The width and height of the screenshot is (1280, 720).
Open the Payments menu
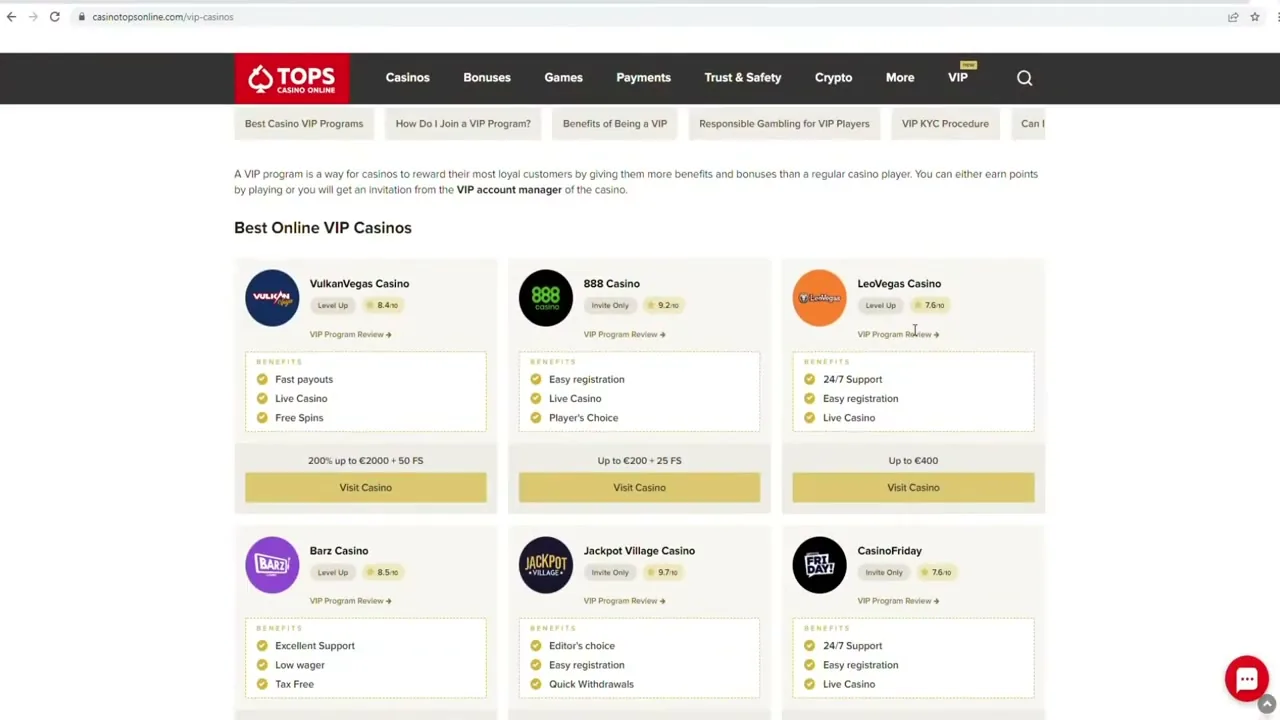(643, 78)
